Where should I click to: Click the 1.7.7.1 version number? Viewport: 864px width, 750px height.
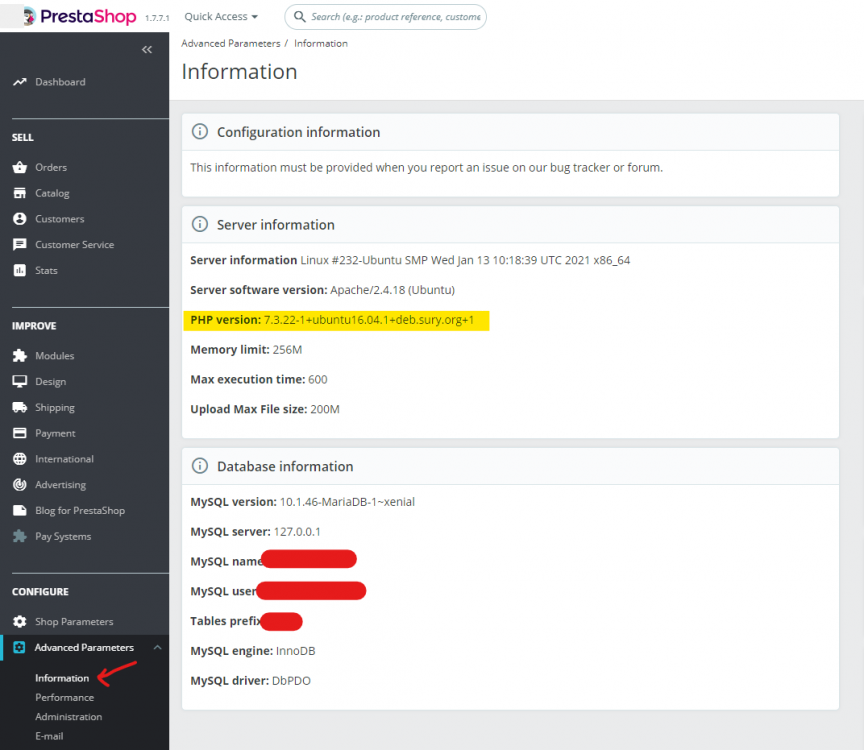tap(157, 18)
